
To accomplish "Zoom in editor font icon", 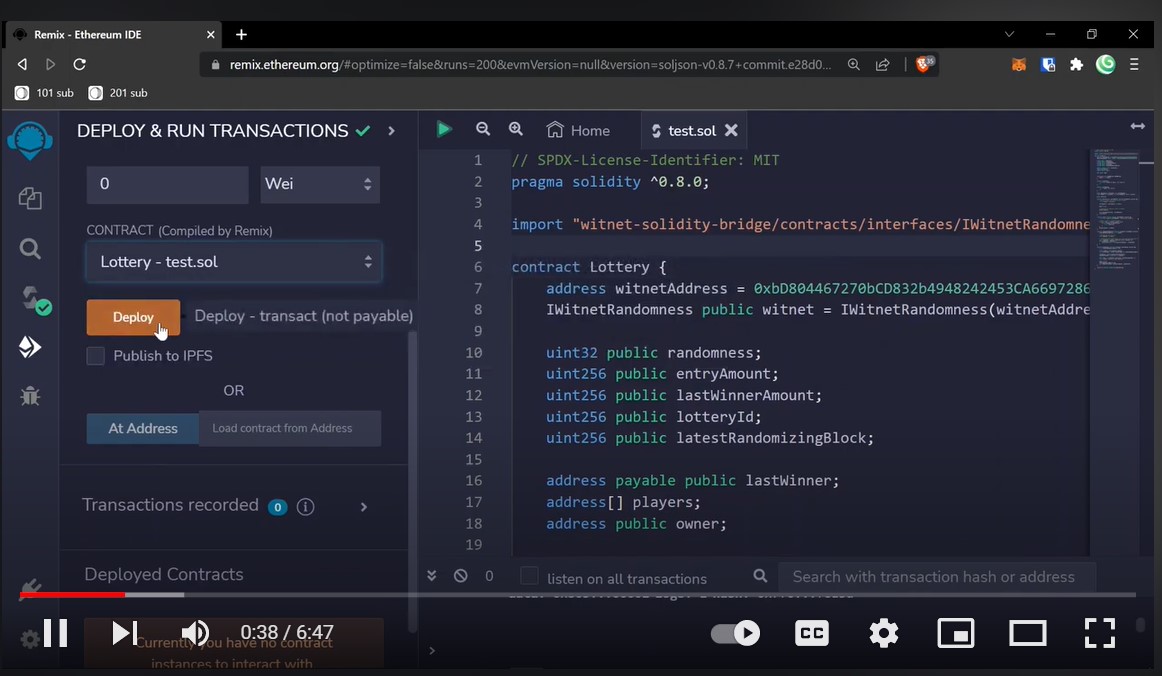I will 516,129.
